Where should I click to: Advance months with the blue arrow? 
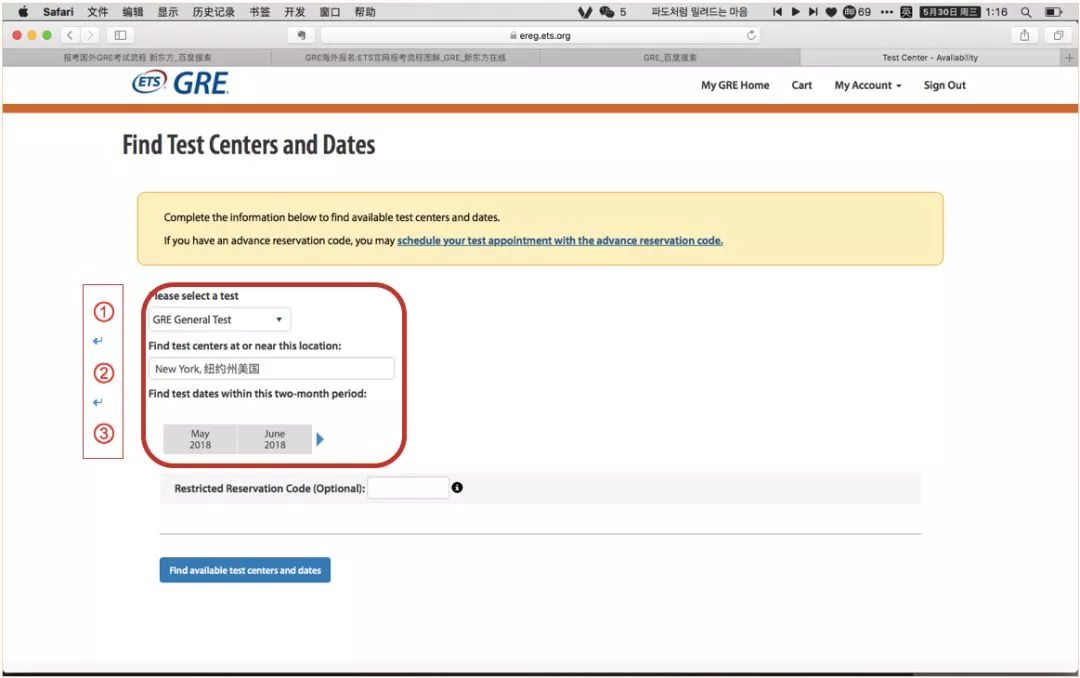point(320,439)
